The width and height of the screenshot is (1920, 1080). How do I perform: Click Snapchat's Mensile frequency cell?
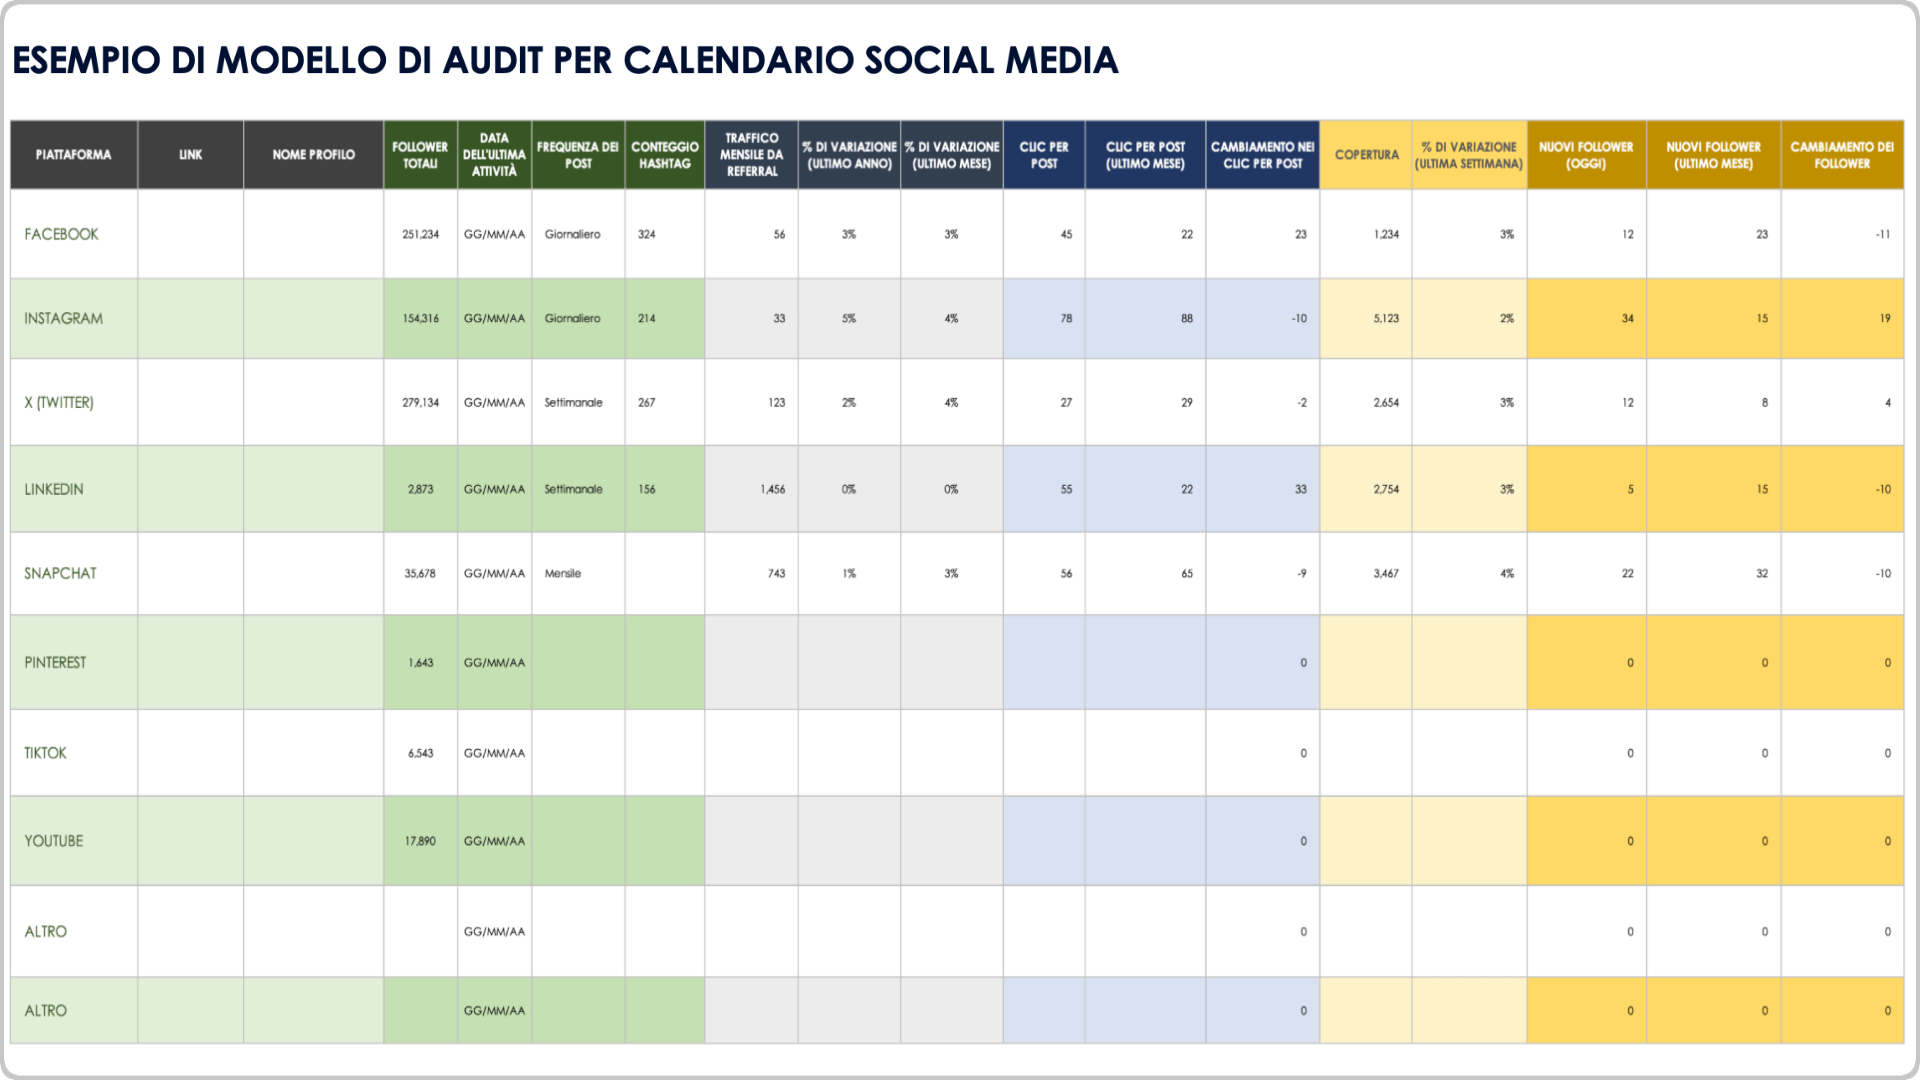click(x=578, y=573)
